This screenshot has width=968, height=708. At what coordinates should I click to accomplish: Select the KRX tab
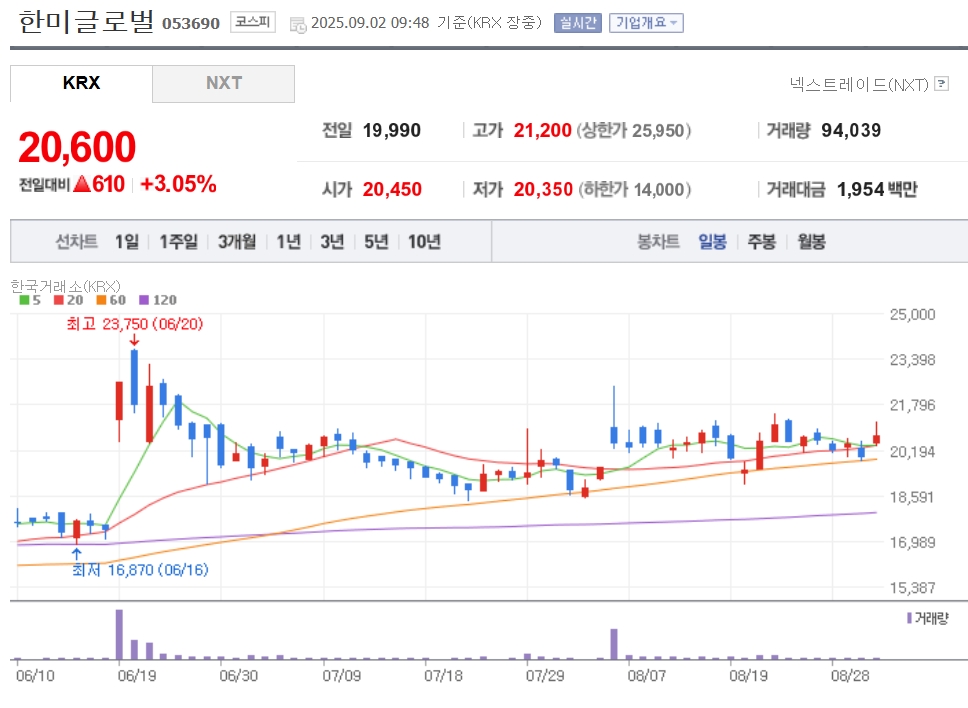click(81, 83)
